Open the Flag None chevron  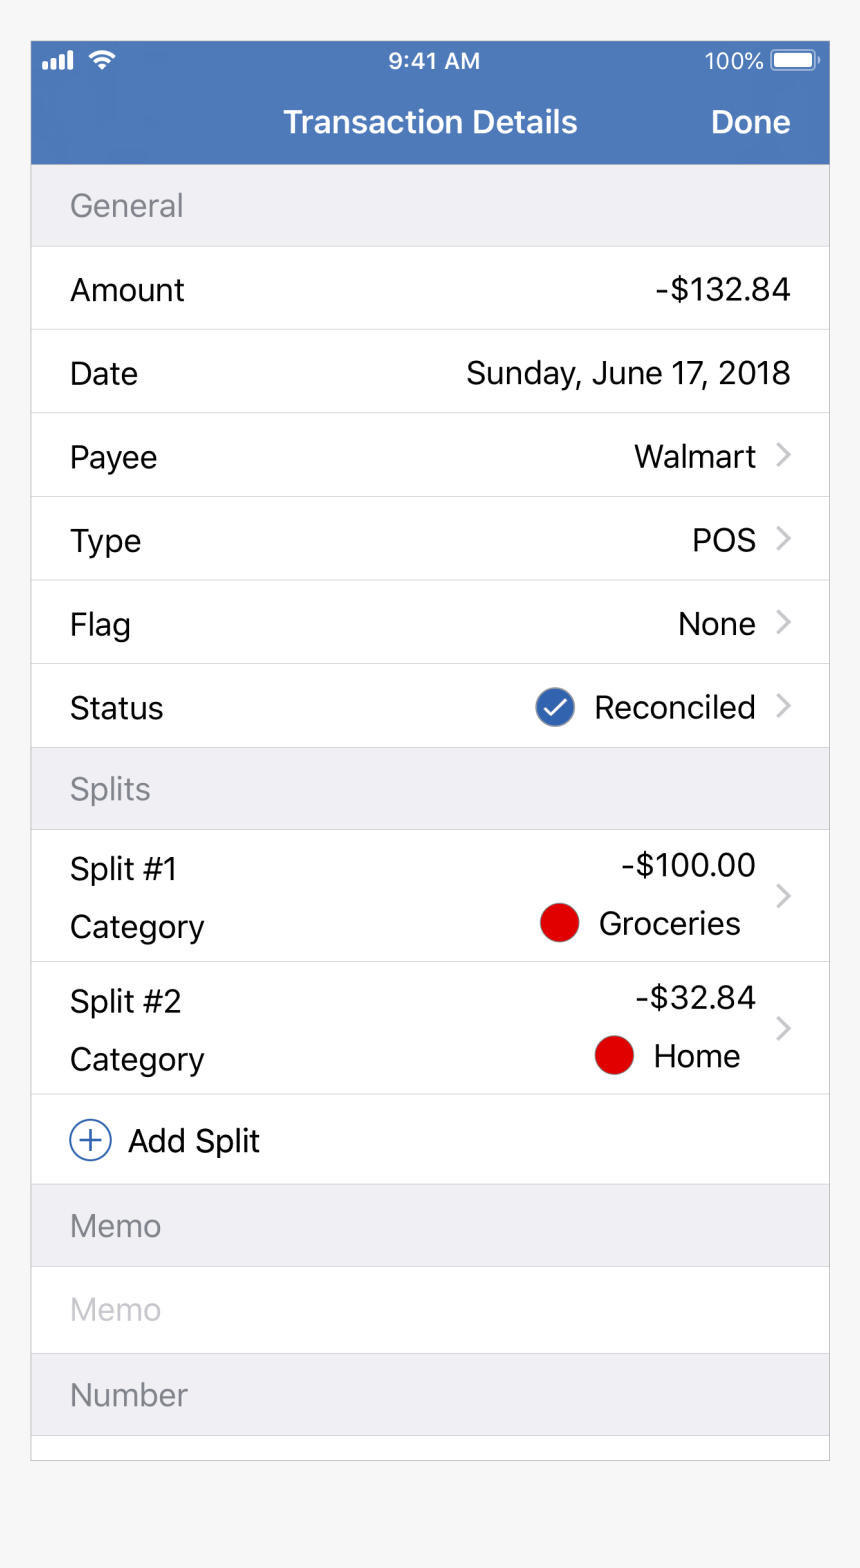click(x=784, y=623)
